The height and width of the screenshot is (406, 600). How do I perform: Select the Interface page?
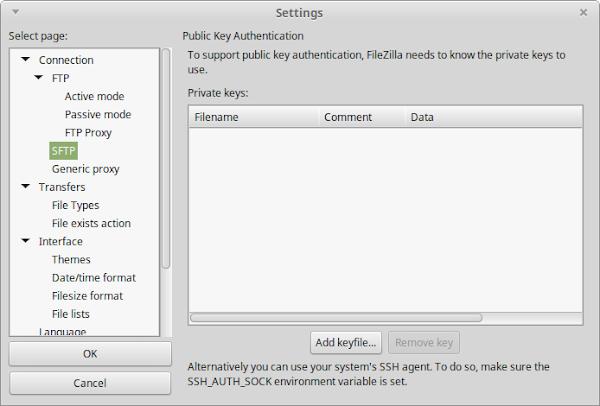[x=60, y=241]
